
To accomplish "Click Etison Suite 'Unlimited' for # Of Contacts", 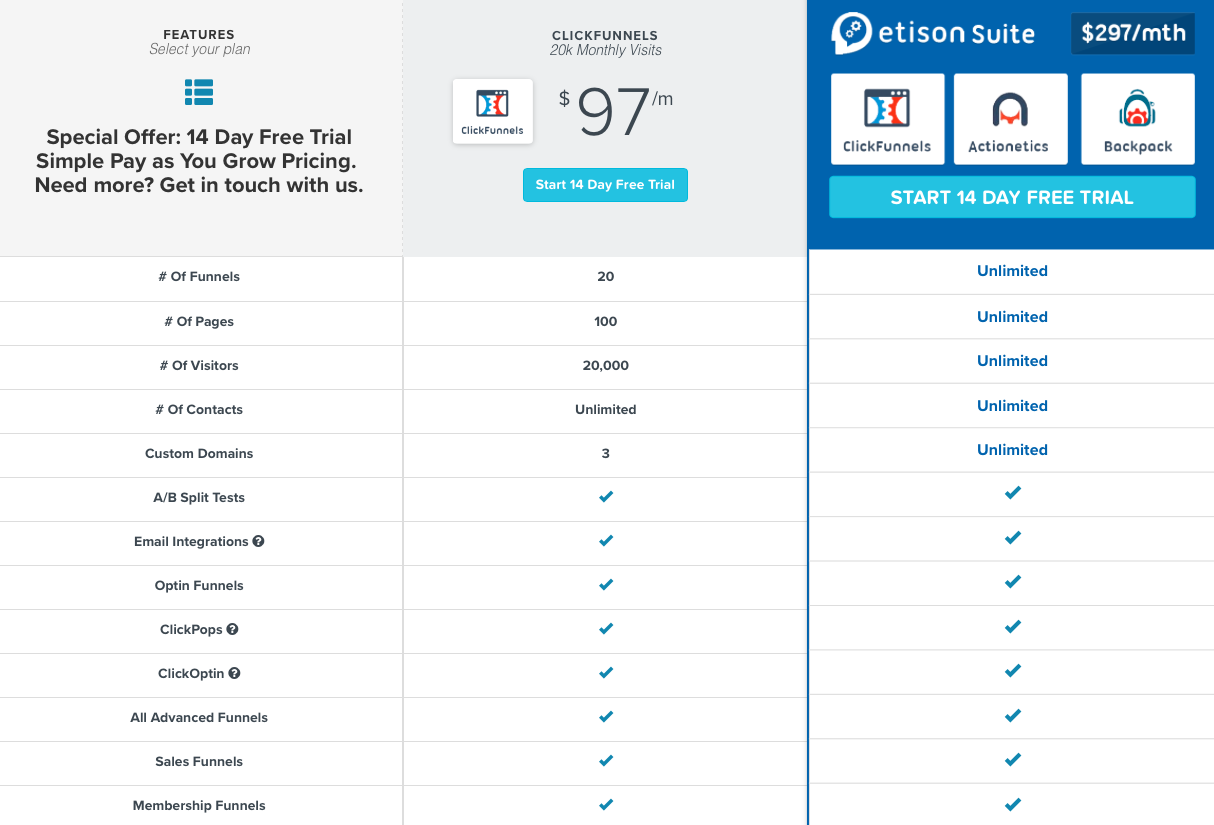I will click(1012, 406).
